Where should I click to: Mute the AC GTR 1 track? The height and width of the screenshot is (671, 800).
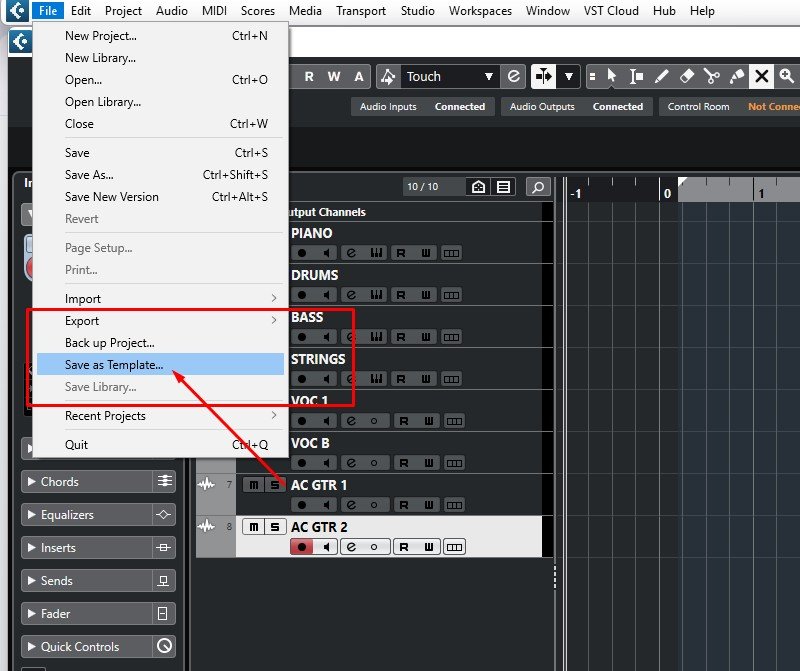254,485
